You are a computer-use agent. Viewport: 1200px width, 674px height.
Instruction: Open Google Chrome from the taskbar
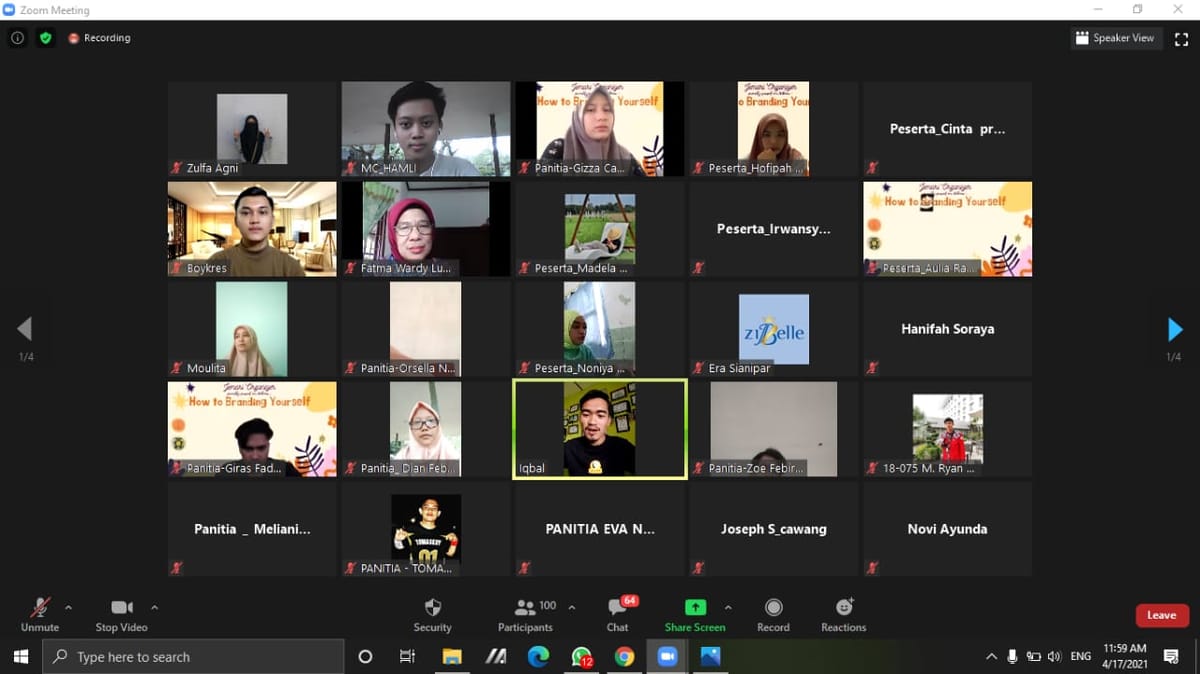pyautogui.click(x=624, y=657)
